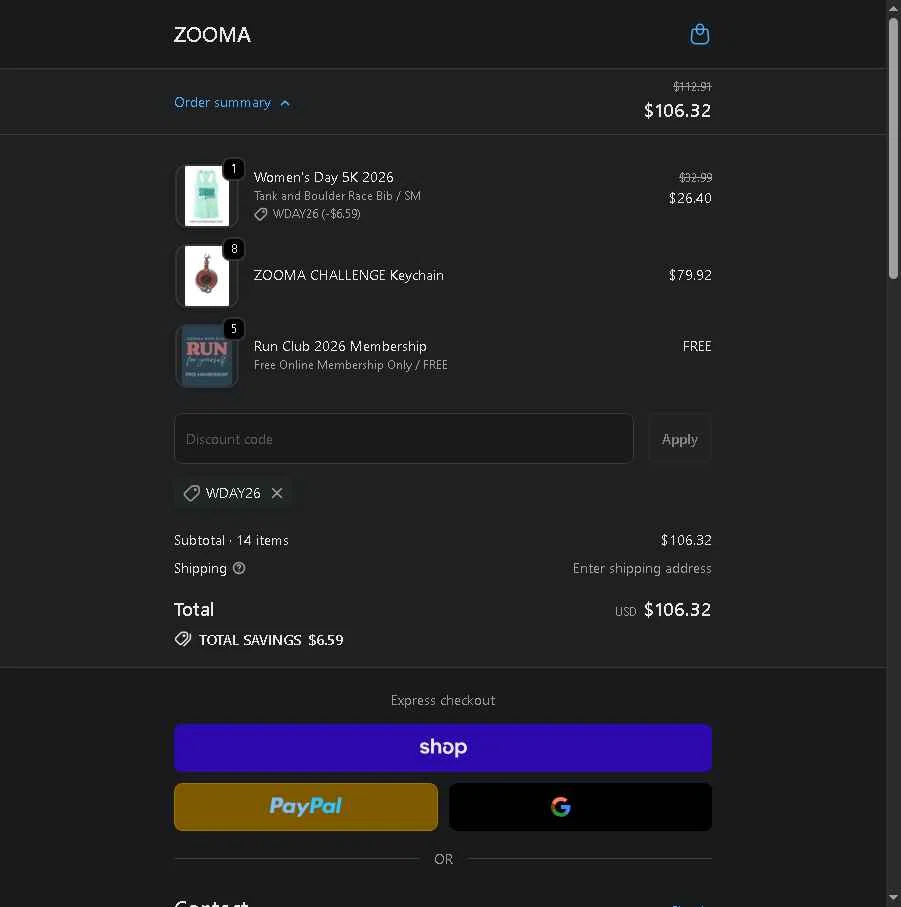Image resolution: width=901 pixels, height=907 pixels.
Task: Click "Tank and Boulder Race Bib / SM" text
Action: point(337,196)
